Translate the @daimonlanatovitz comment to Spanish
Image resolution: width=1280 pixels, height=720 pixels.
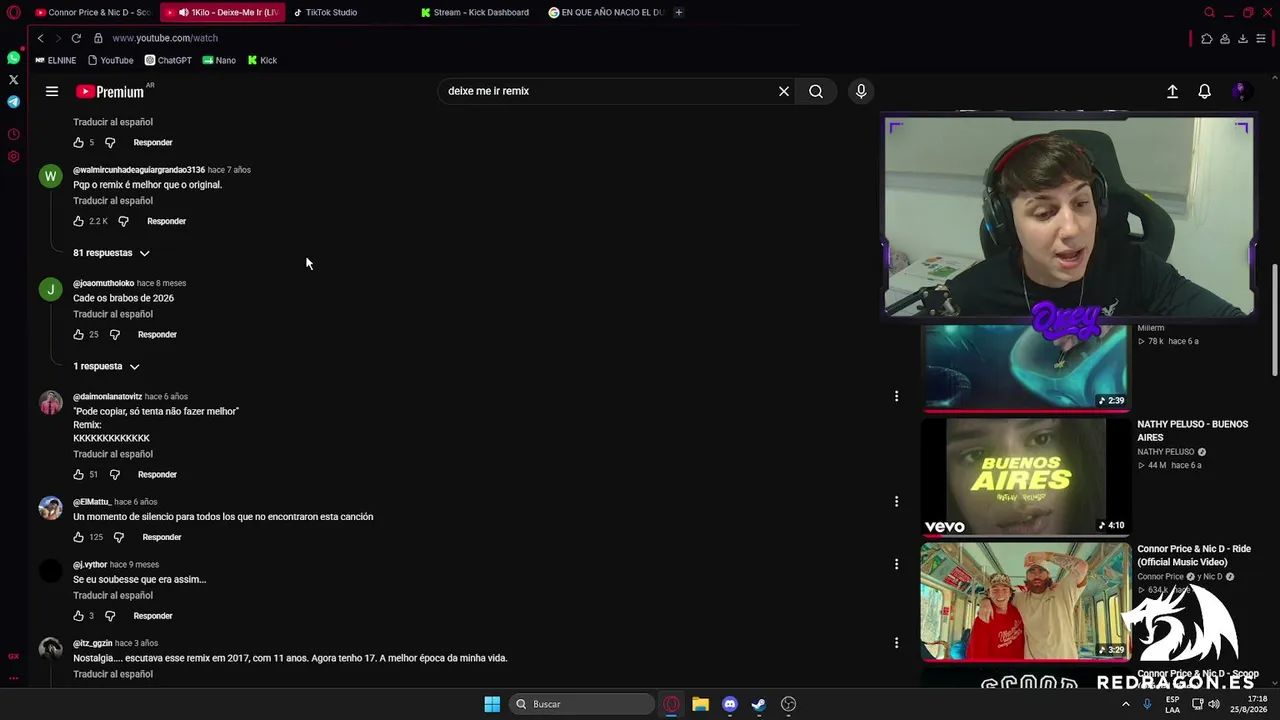click(113, 454)
